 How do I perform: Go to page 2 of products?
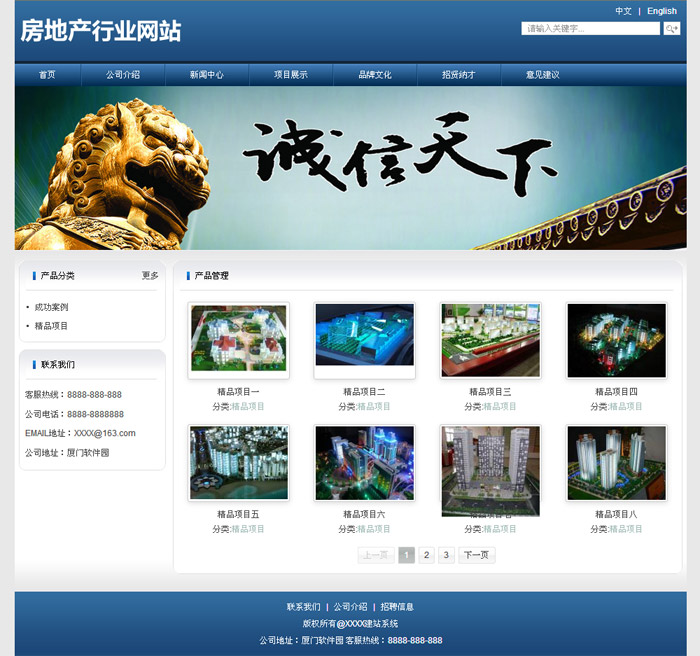tap(426, 555)
